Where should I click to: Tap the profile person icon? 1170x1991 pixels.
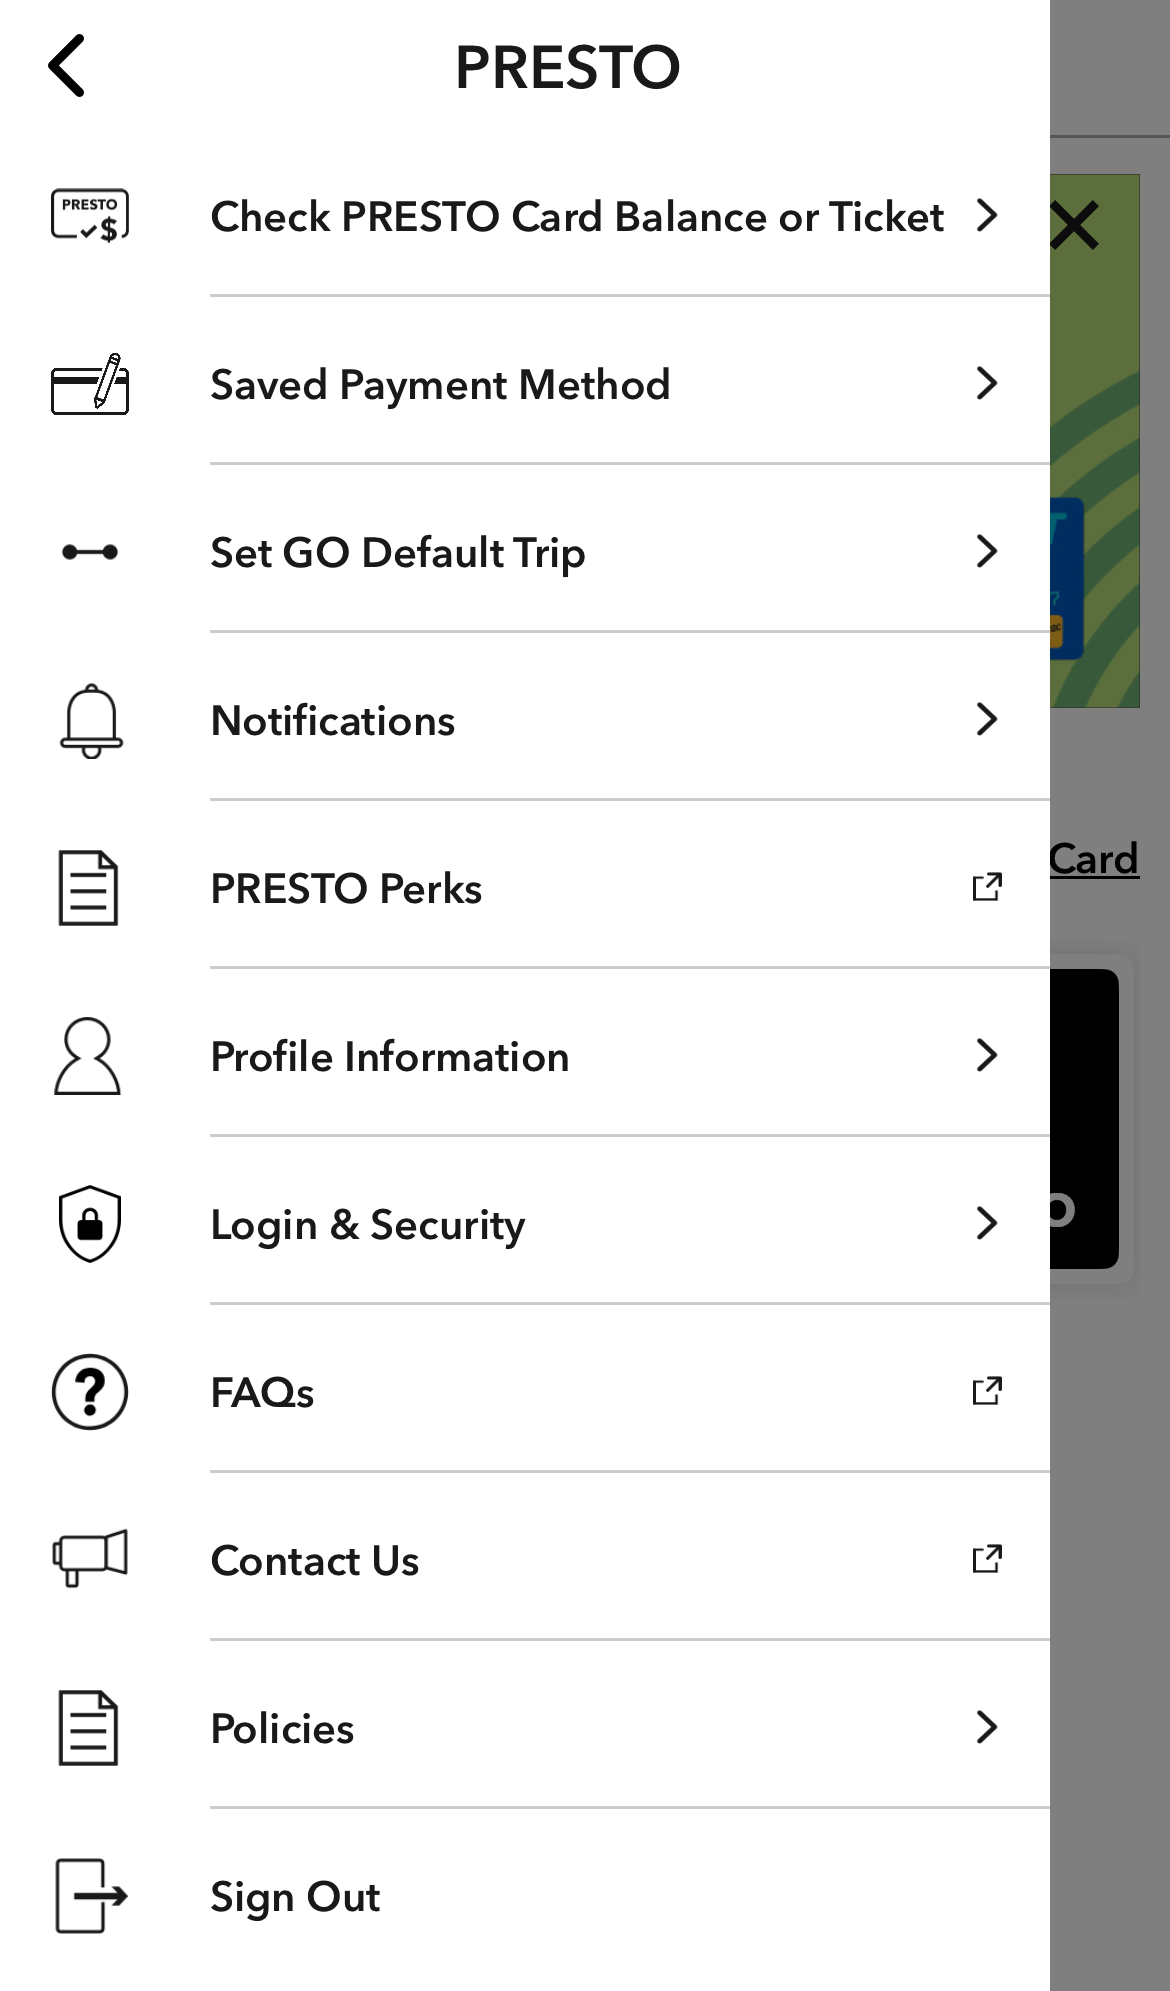point(88,1056)
